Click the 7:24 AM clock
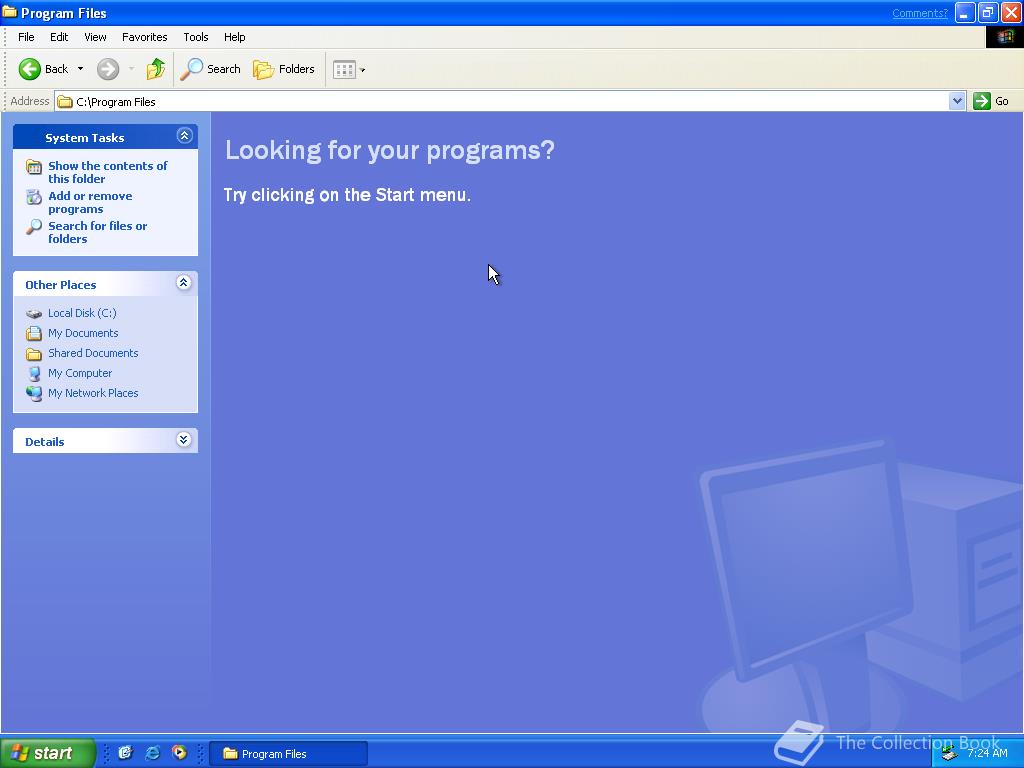 point(987,753)
